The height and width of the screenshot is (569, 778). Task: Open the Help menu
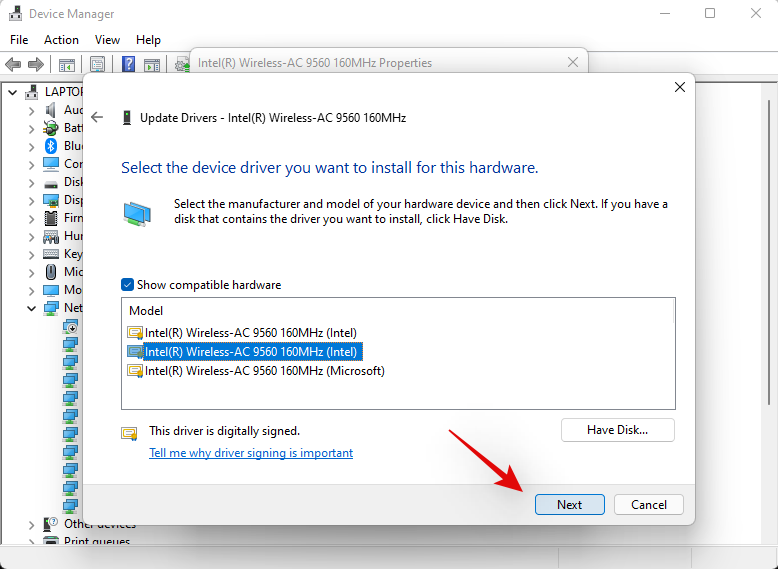(x=148, y=40)
